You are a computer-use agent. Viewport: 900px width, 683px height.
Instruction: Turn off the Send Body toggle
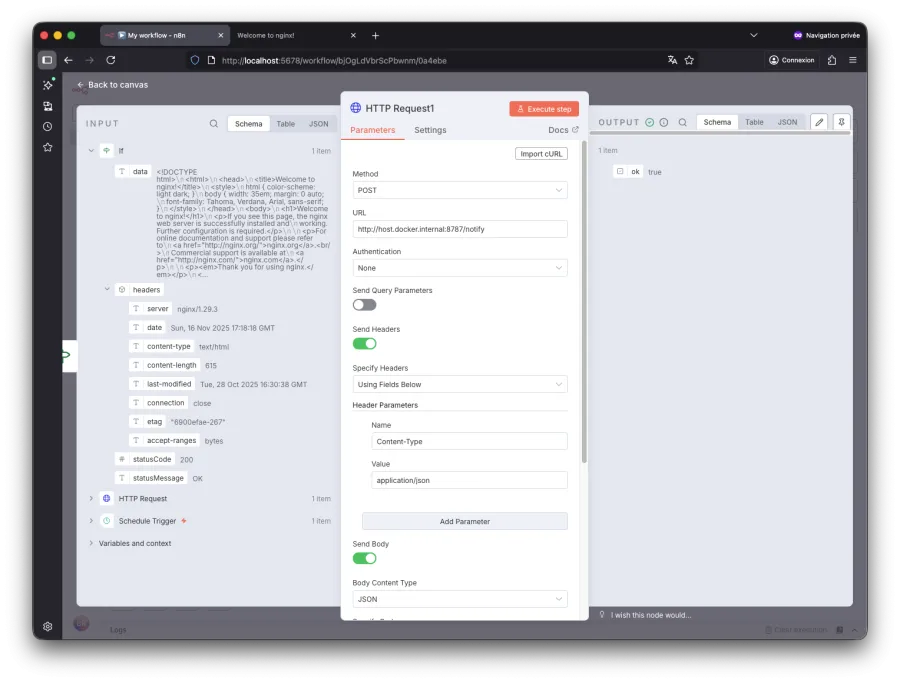point(364,558)
